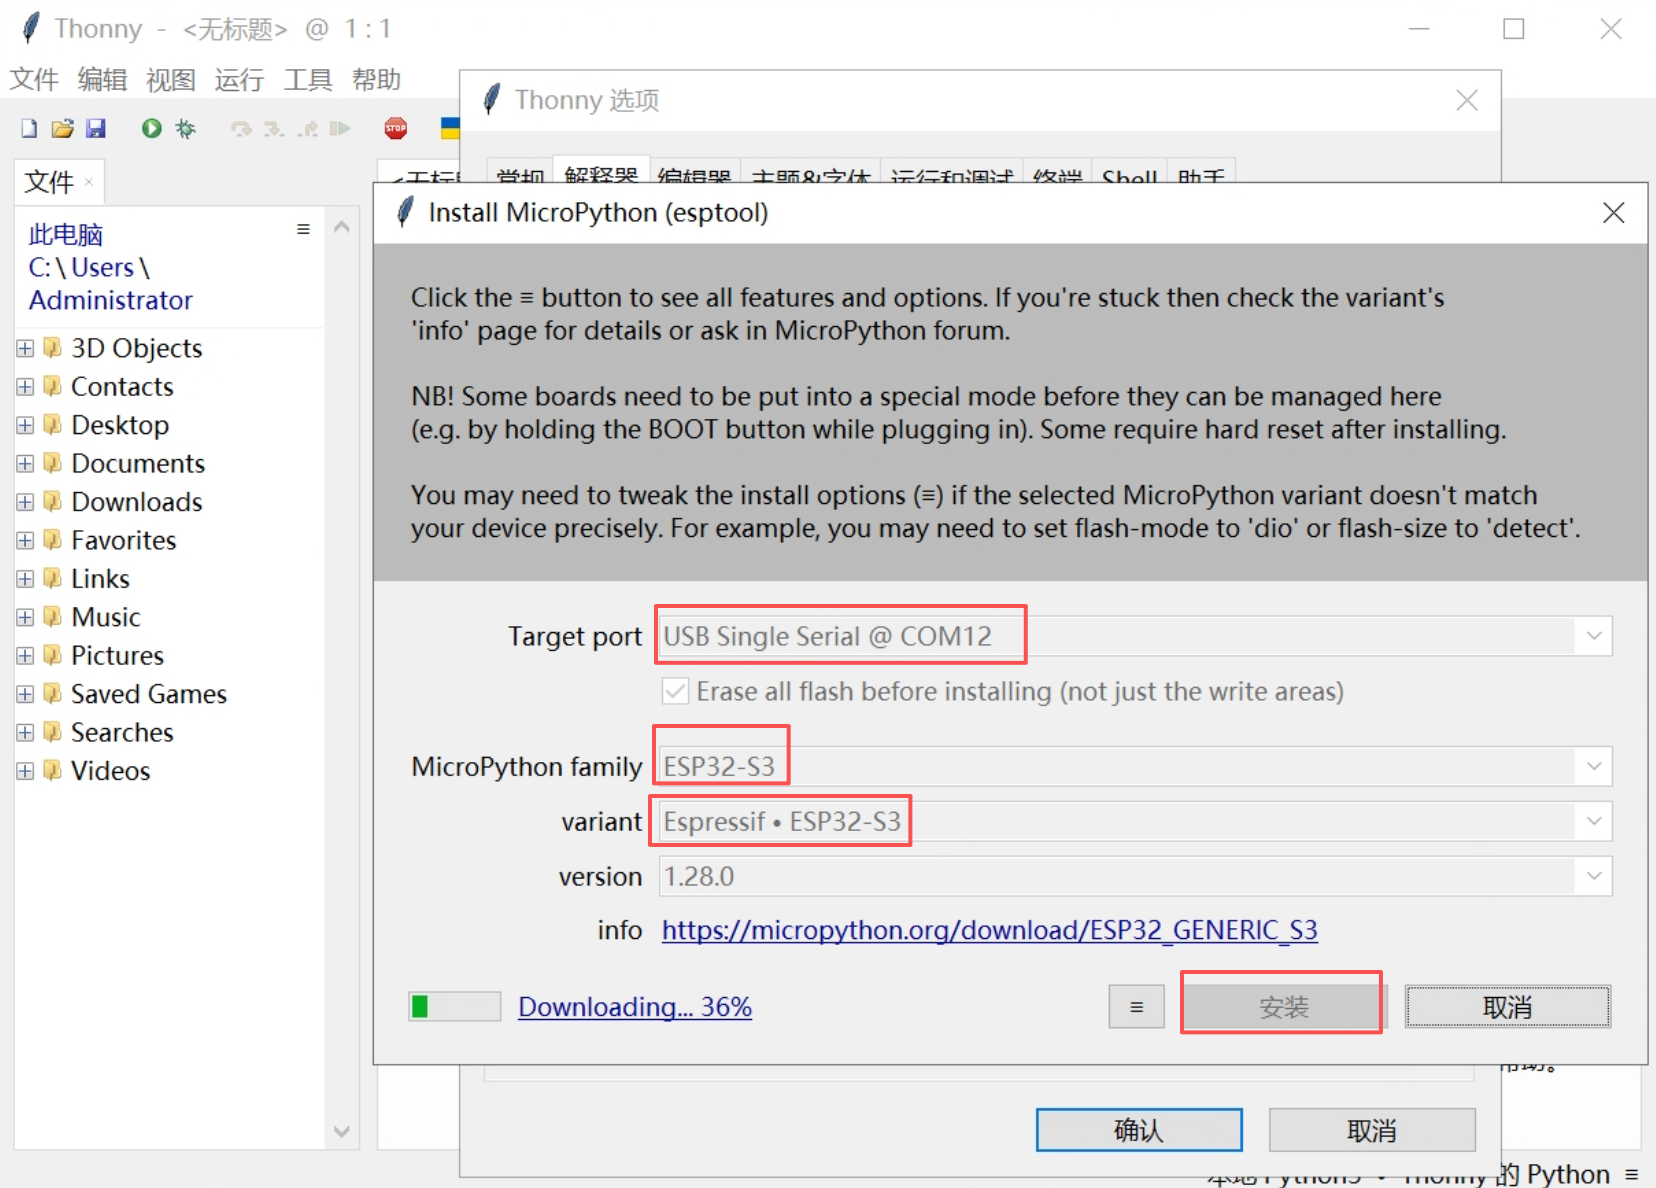Click the Thonny feather icon in the main window title
The image size is (1656, 1188).
click(x=31, y=28)
